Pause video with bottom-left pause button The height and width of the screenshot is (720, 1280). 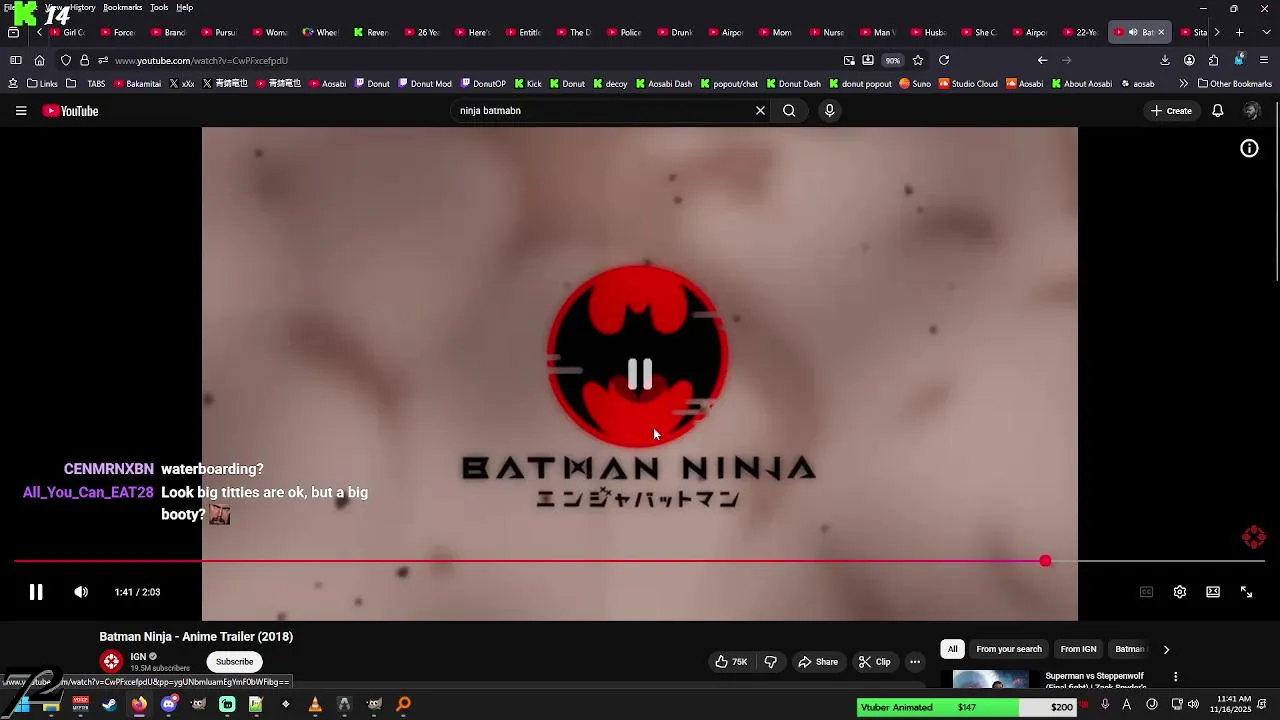tap(36, 592)
